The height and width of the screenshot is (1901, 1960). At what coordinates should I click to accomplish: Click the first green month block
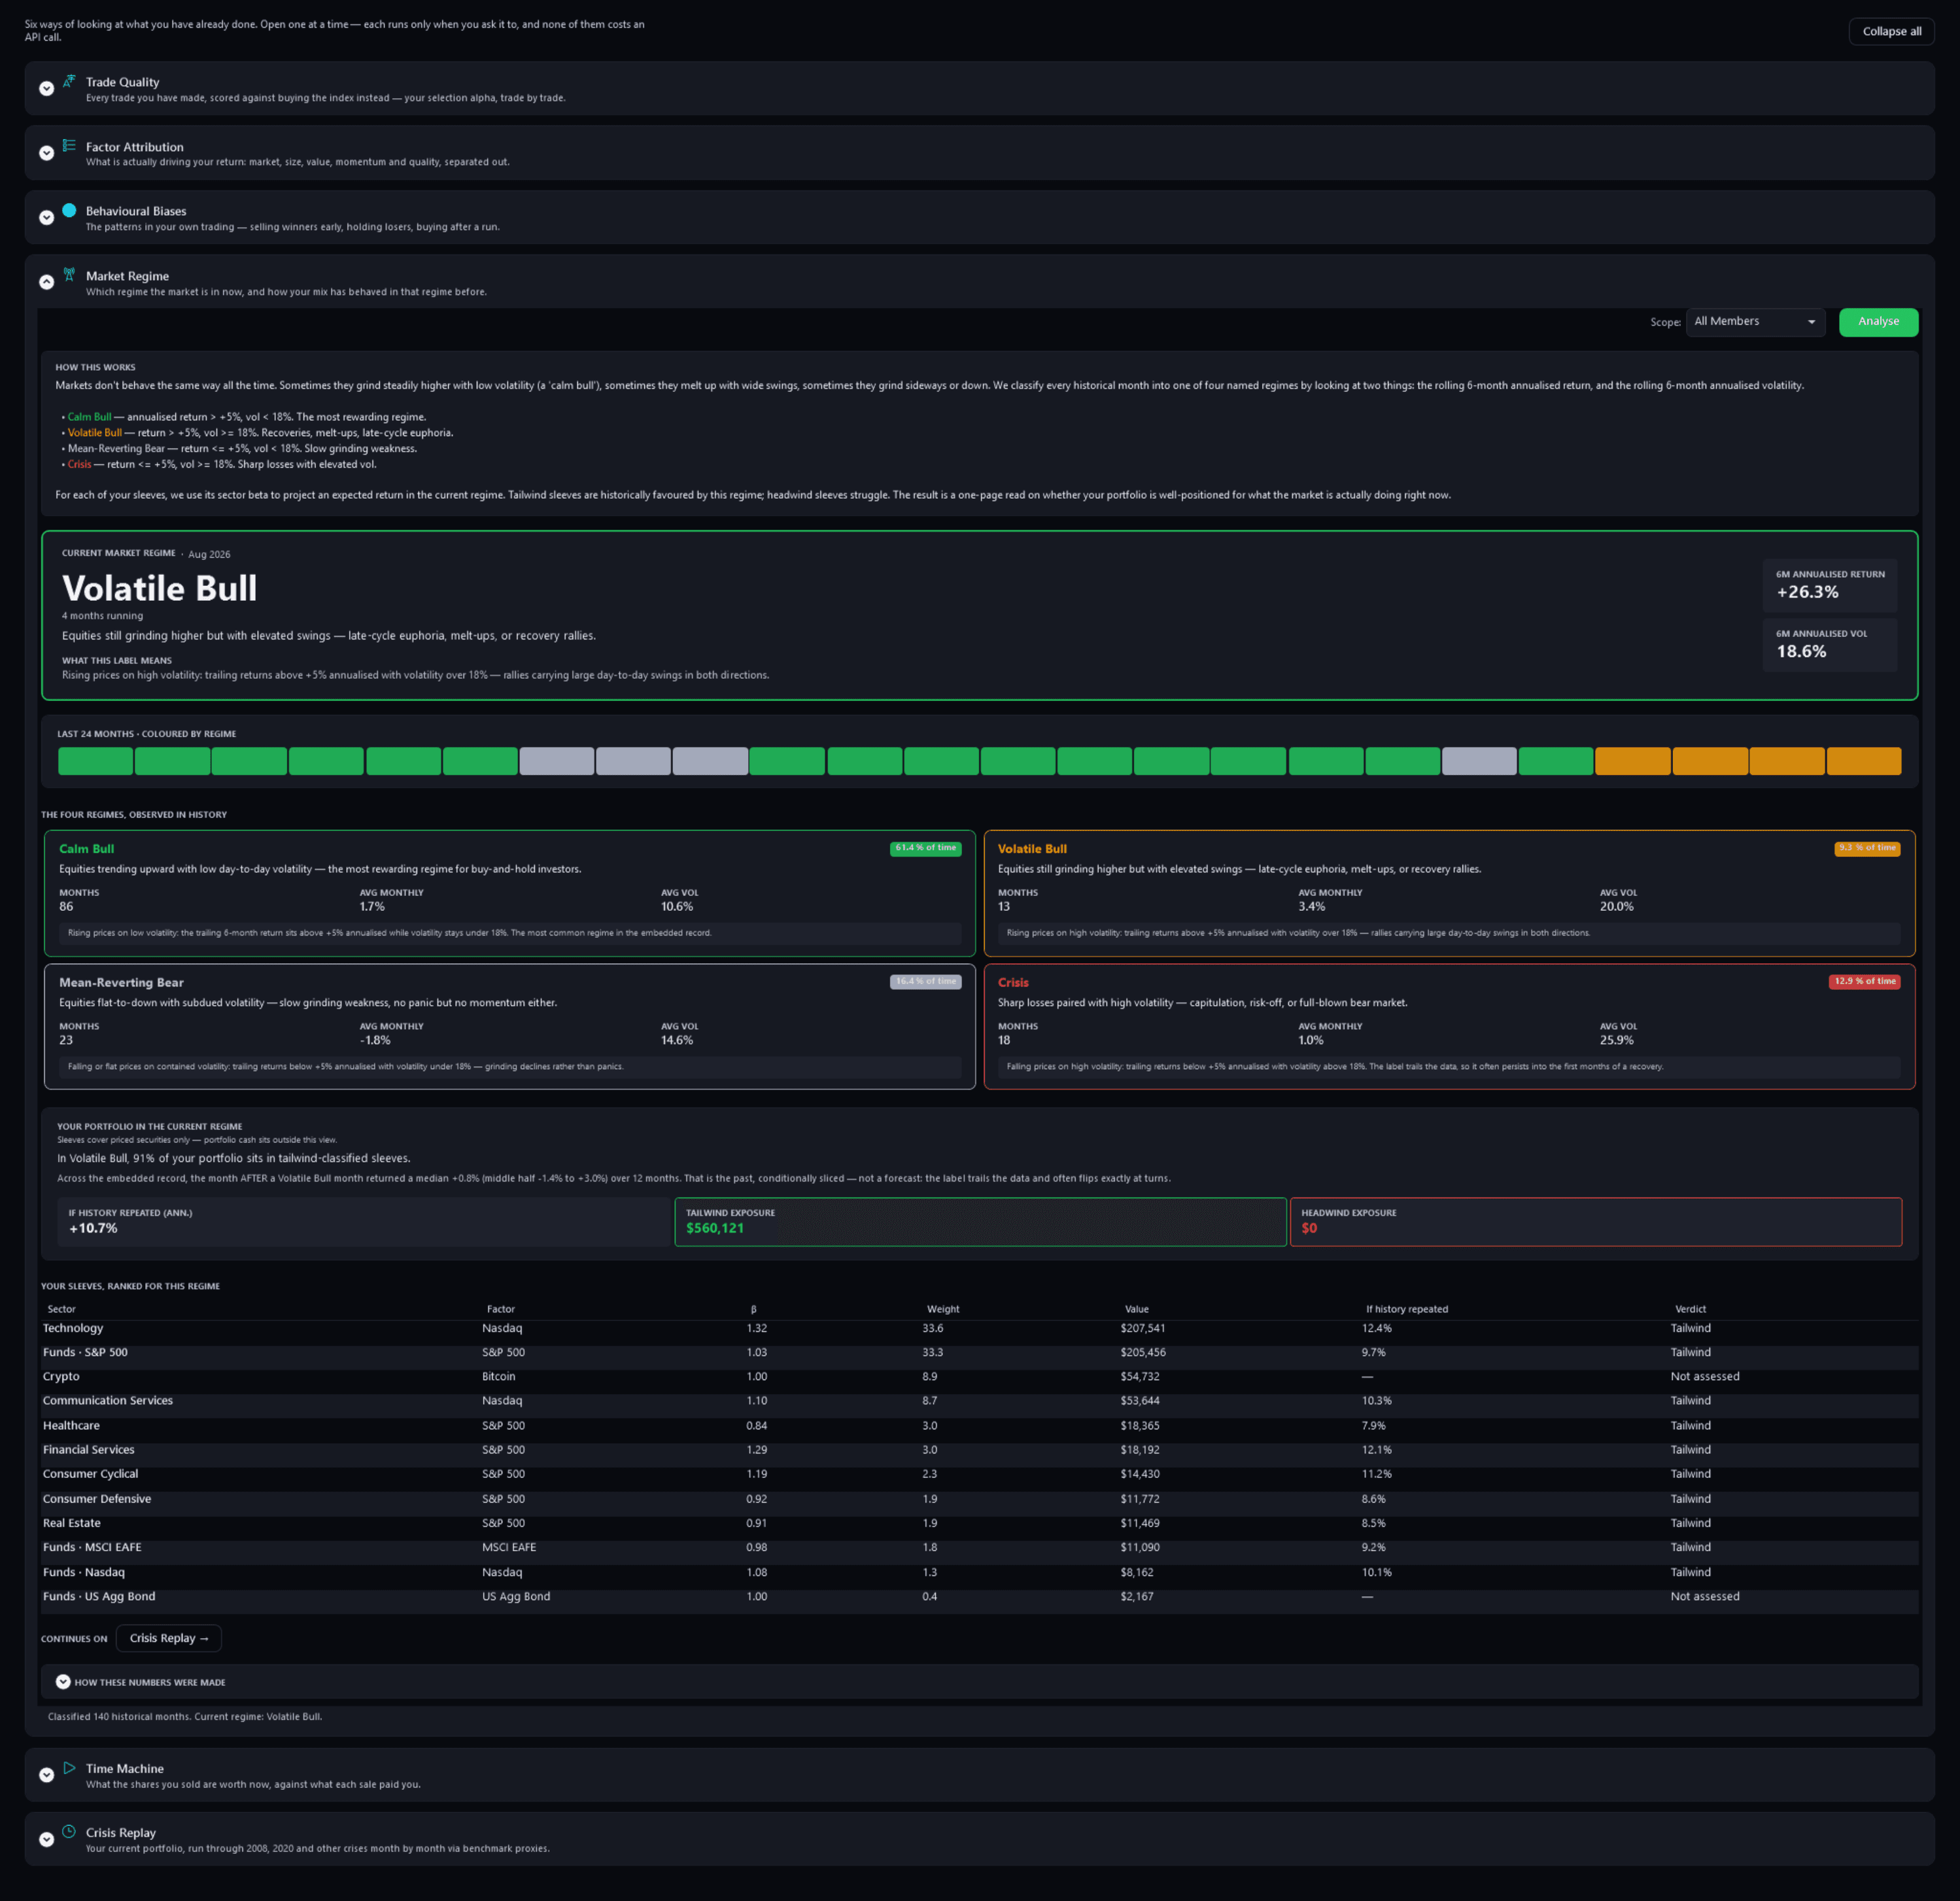click(95, 761)
